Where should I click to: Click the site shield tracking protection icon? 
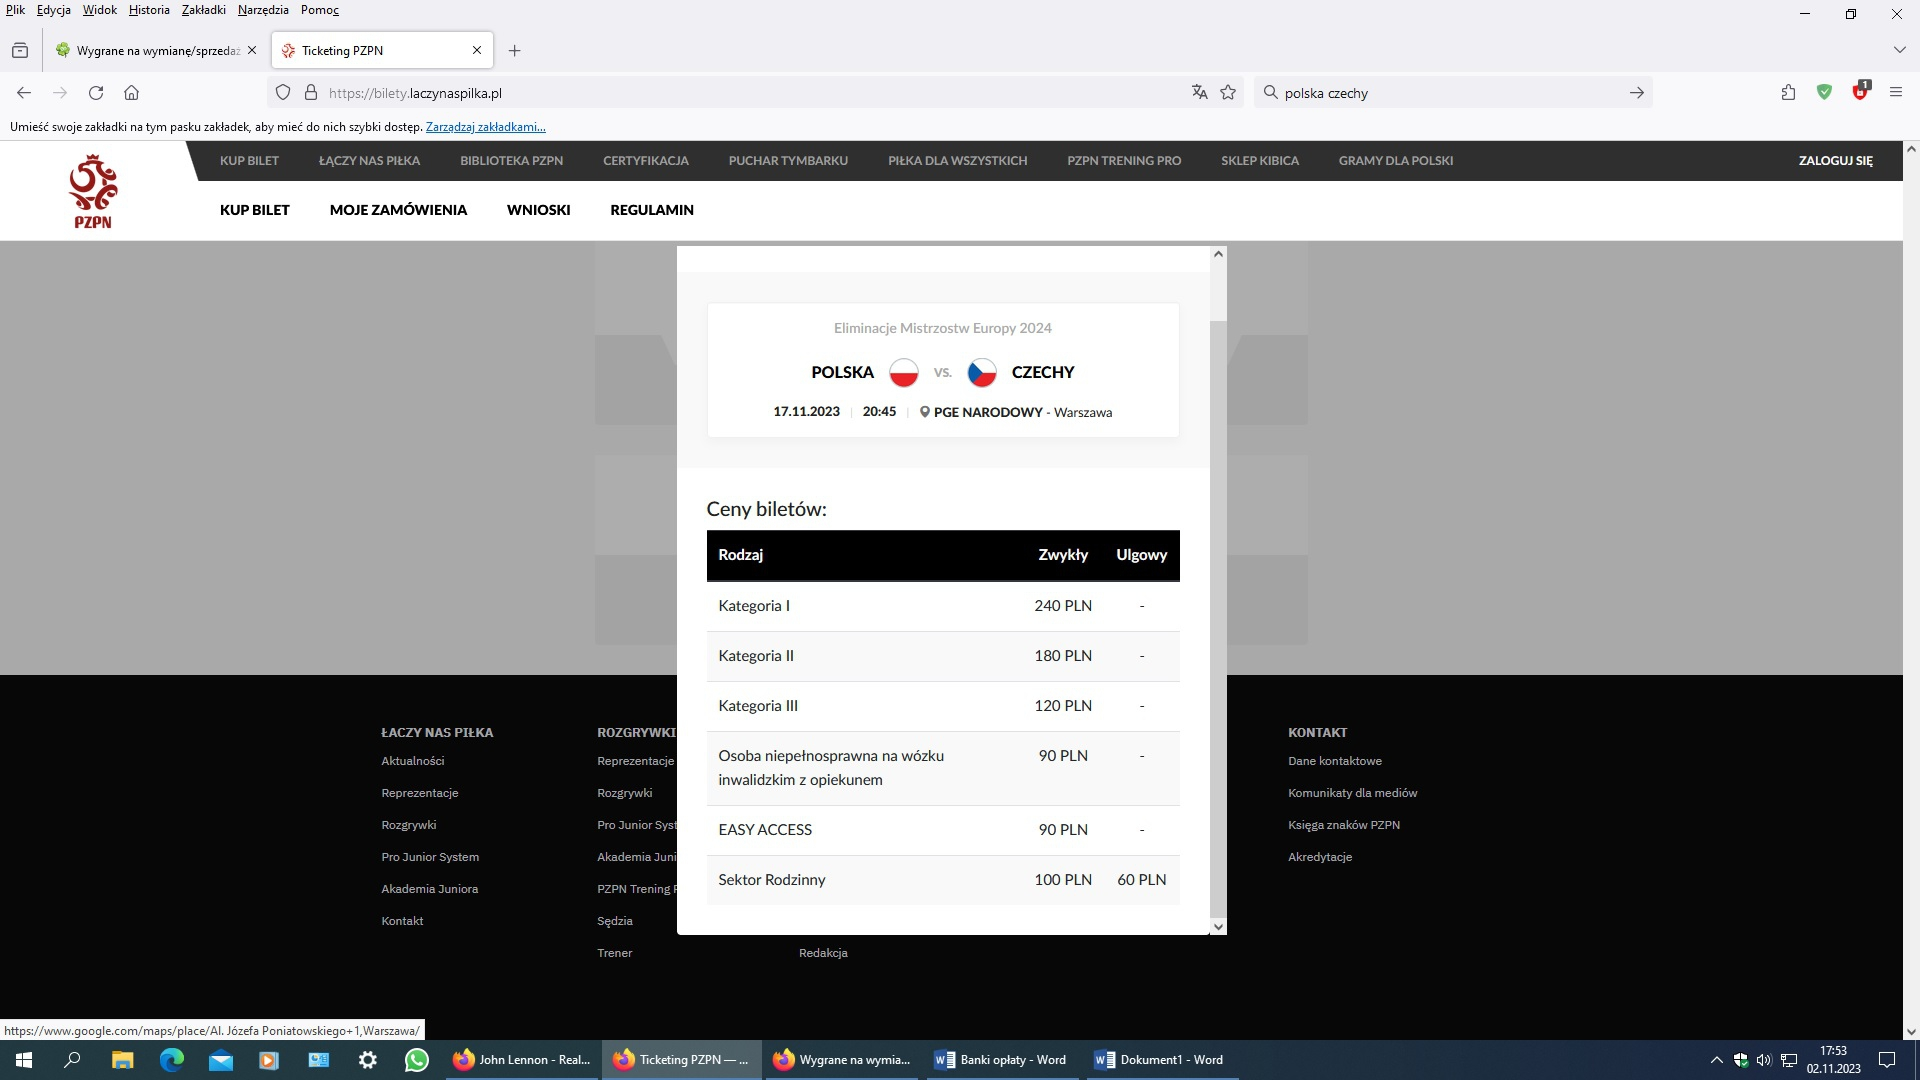pyautogui.click(x=283, y=93)
